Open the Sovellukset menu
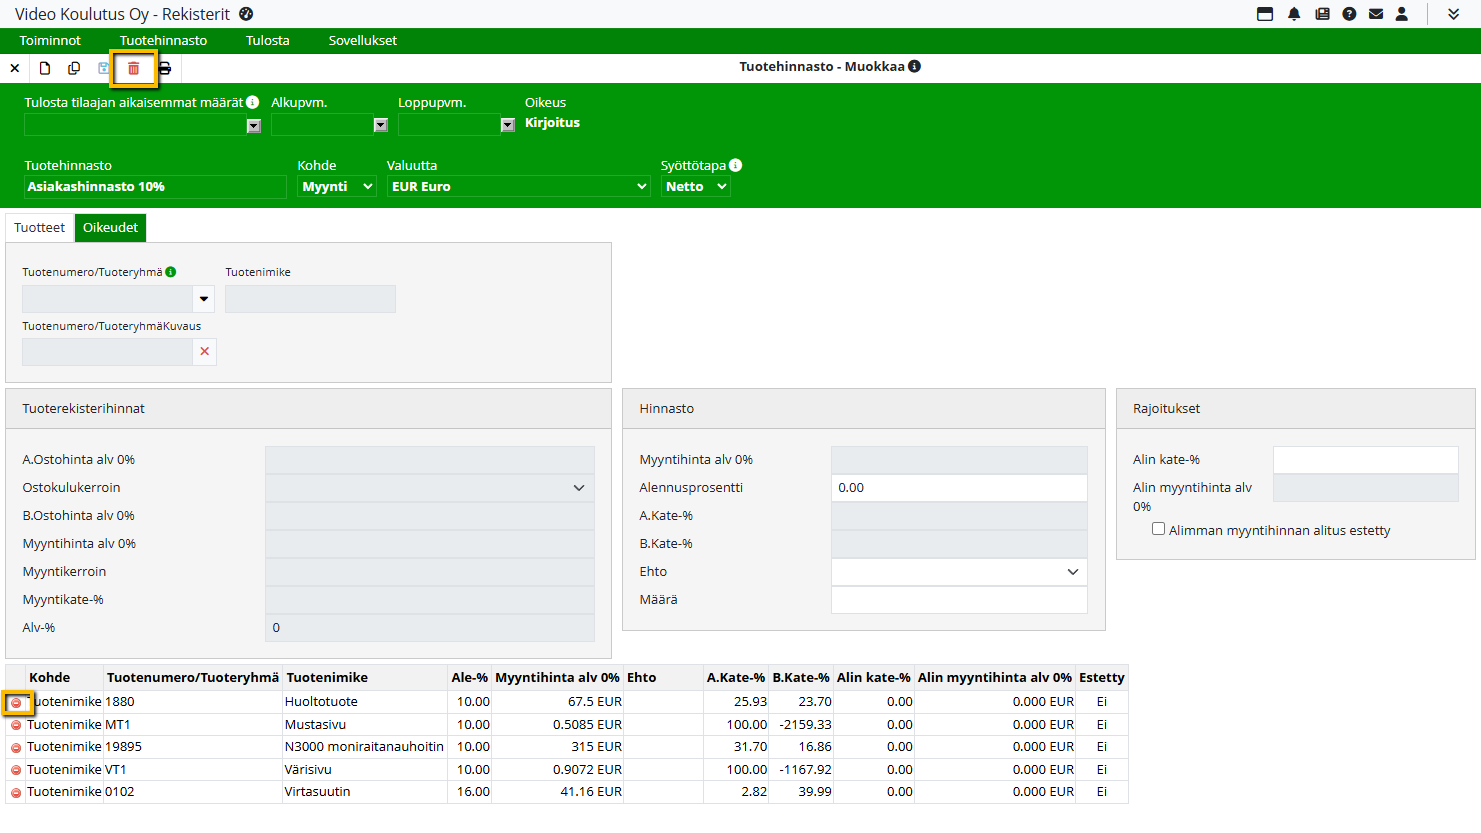This screenshot has width=1481, height=833. pos(362,41)
